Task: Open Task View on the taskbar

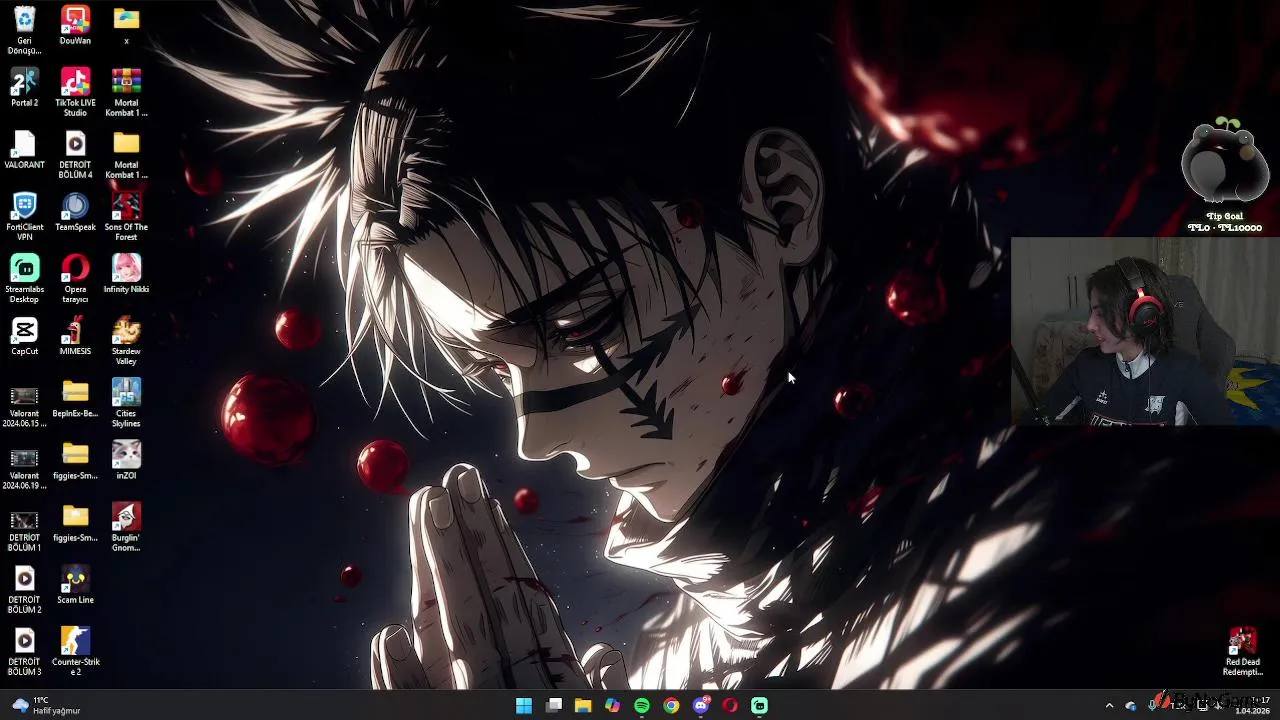Action: click(554, 705)
